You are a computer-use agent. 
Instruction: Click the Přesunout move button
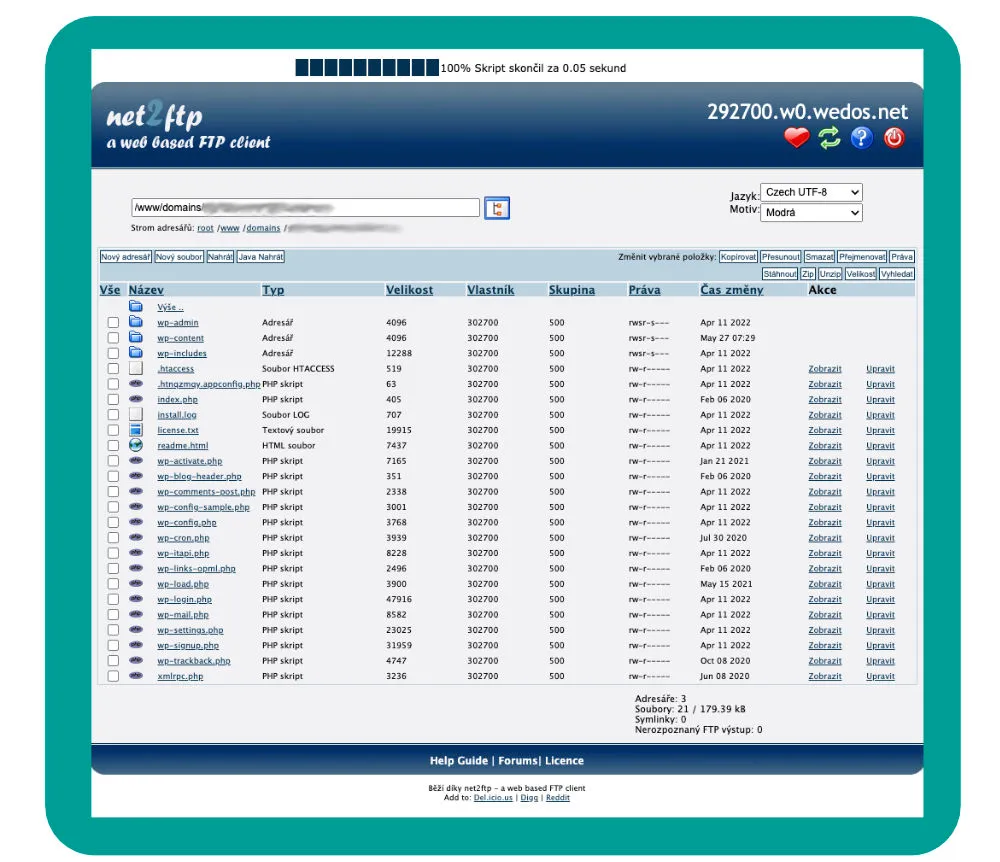pos(781,257)
